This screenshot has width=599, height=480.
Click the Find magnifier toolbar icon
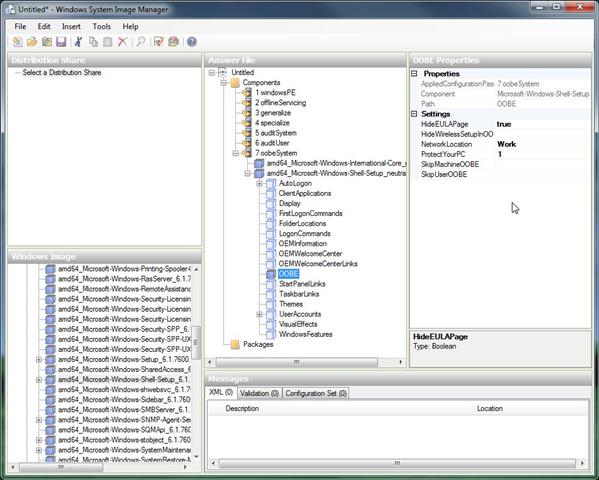pos(141,42)
